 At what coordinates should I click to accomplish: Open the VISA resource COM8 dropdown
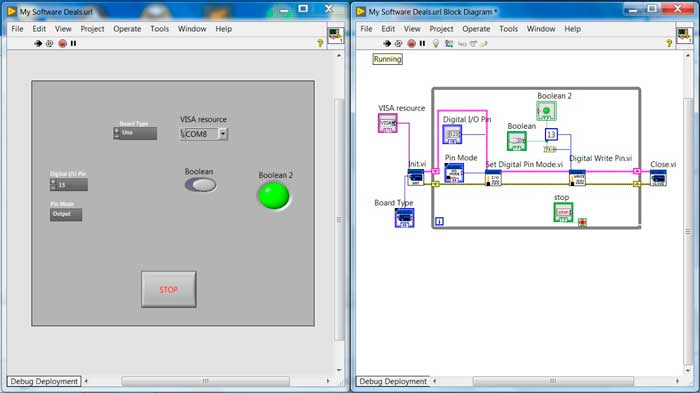[223, 134]
